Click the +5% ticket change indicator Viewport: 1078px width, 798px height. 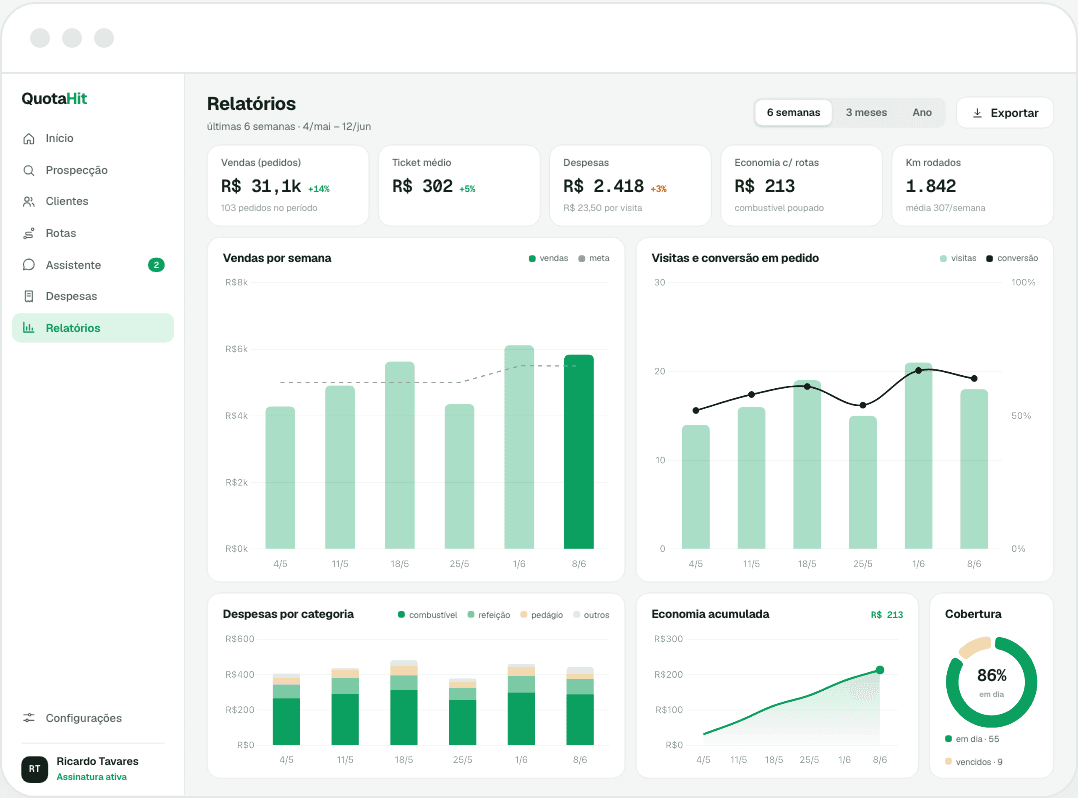(x=468, y=189)
